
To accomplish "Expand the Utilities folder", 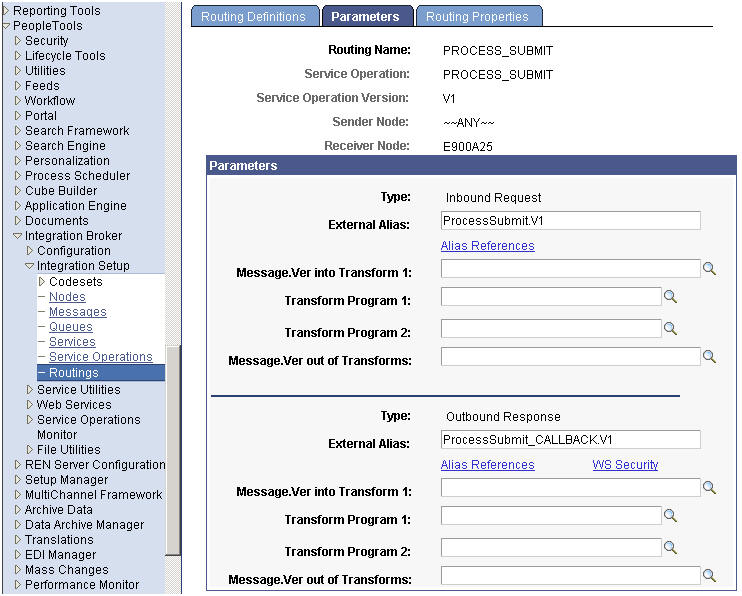I will pyautogui.click(x=18, y=71).
